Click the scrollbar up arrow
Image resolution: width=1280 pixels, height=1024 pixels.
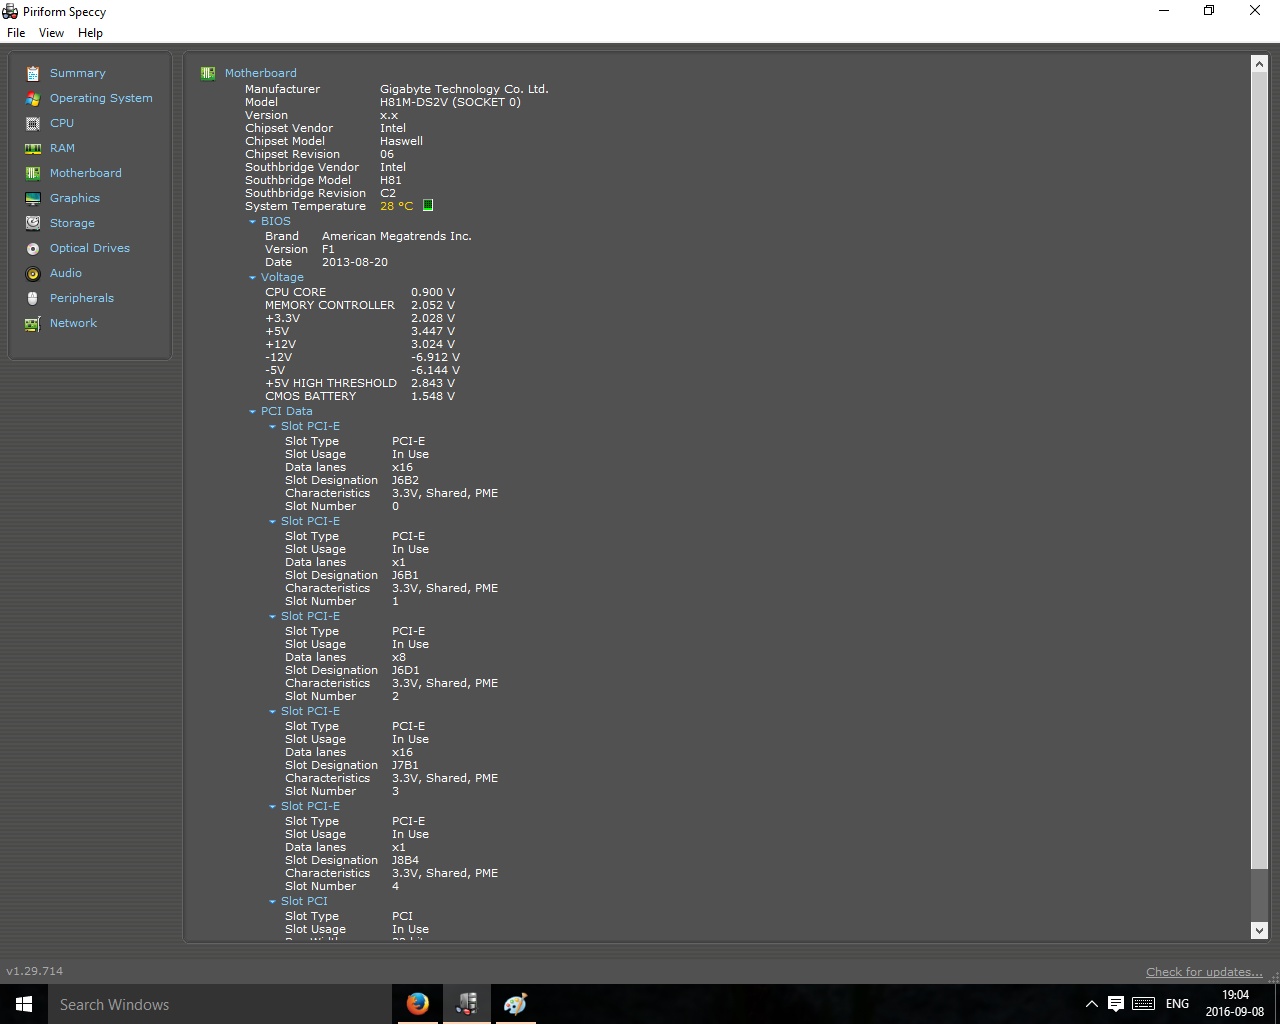(x=1259, y=64)
